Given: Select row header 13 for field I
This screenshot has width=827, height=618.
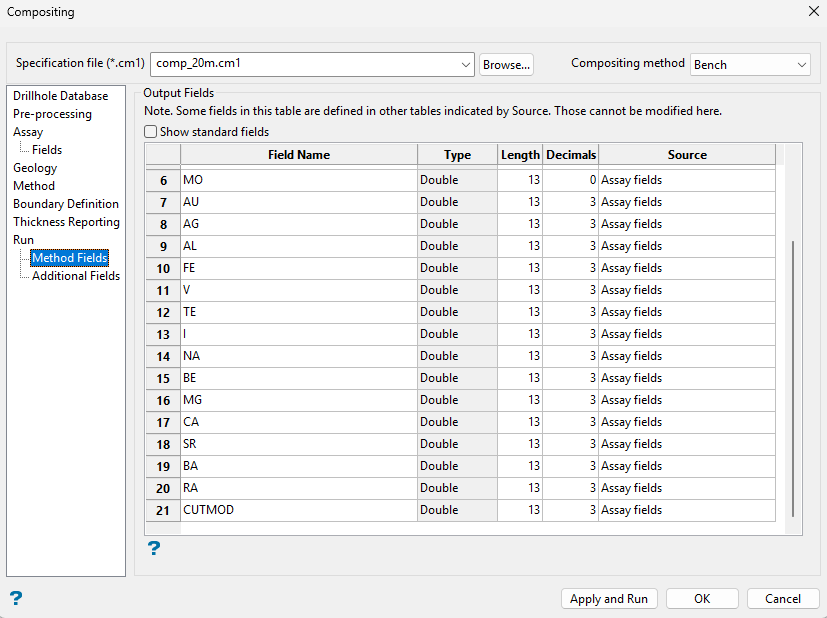Looking at the screenshot, I should pos(163,334).
